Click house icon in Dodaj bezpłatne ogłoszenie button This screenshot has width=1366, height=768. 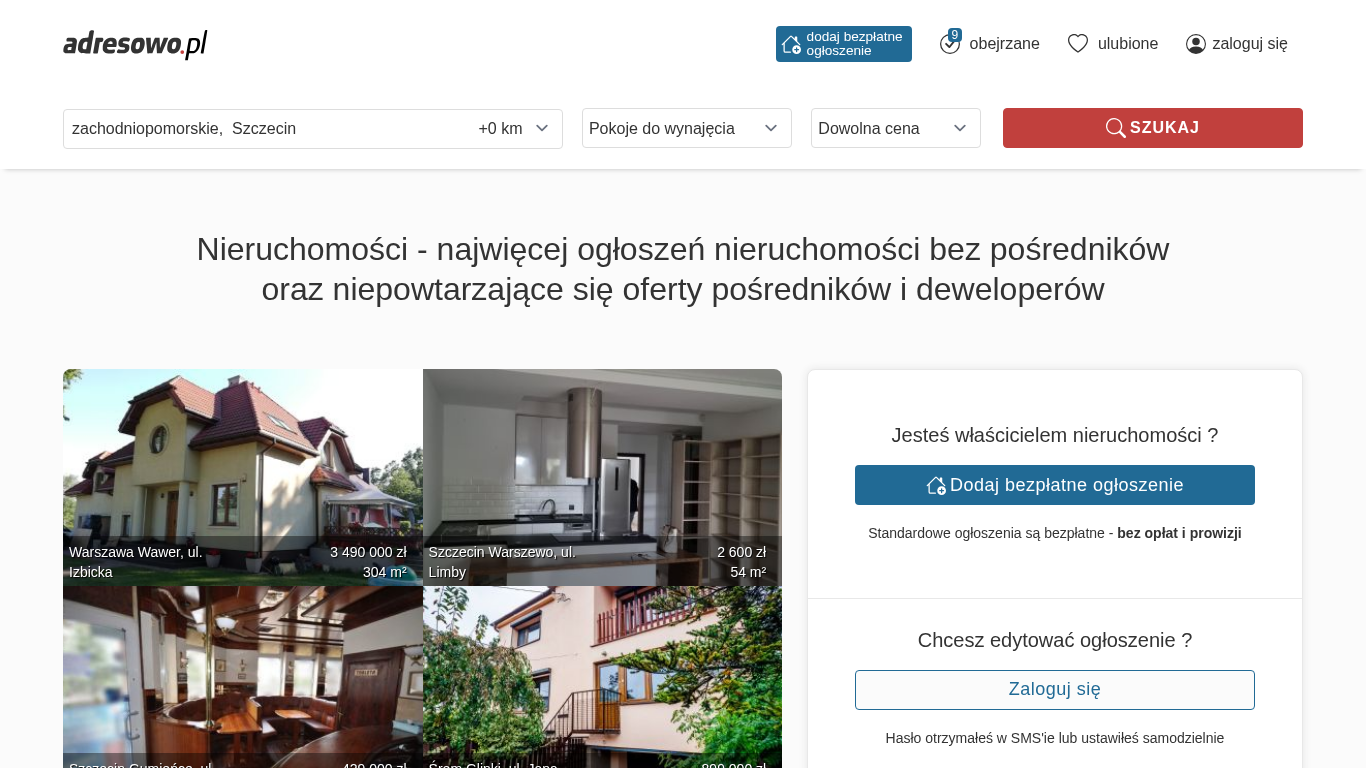click(936, 485)
